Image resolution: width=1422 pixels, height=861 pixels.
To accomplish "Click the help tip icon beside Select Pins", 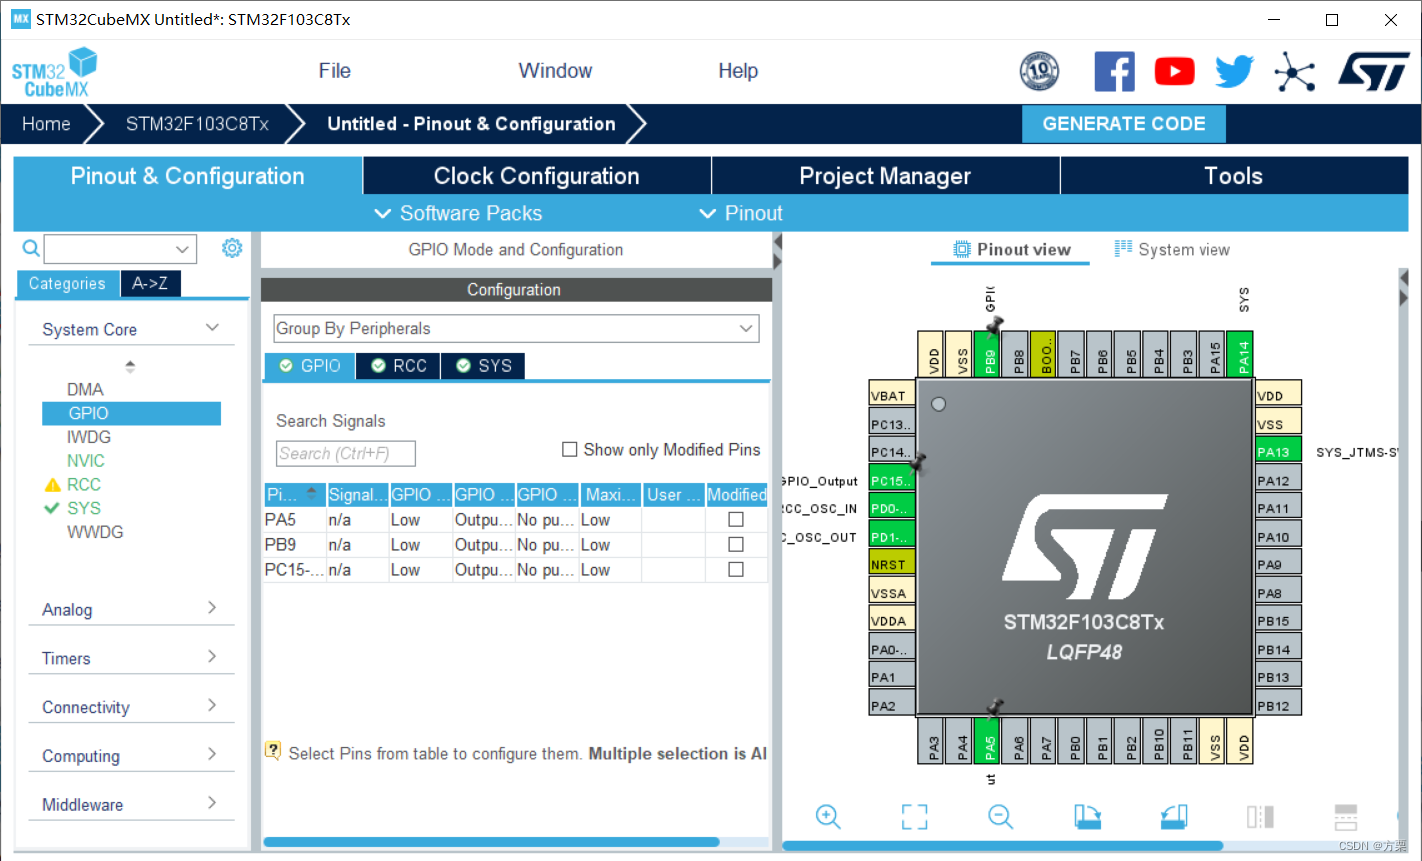I will (272, 750).
